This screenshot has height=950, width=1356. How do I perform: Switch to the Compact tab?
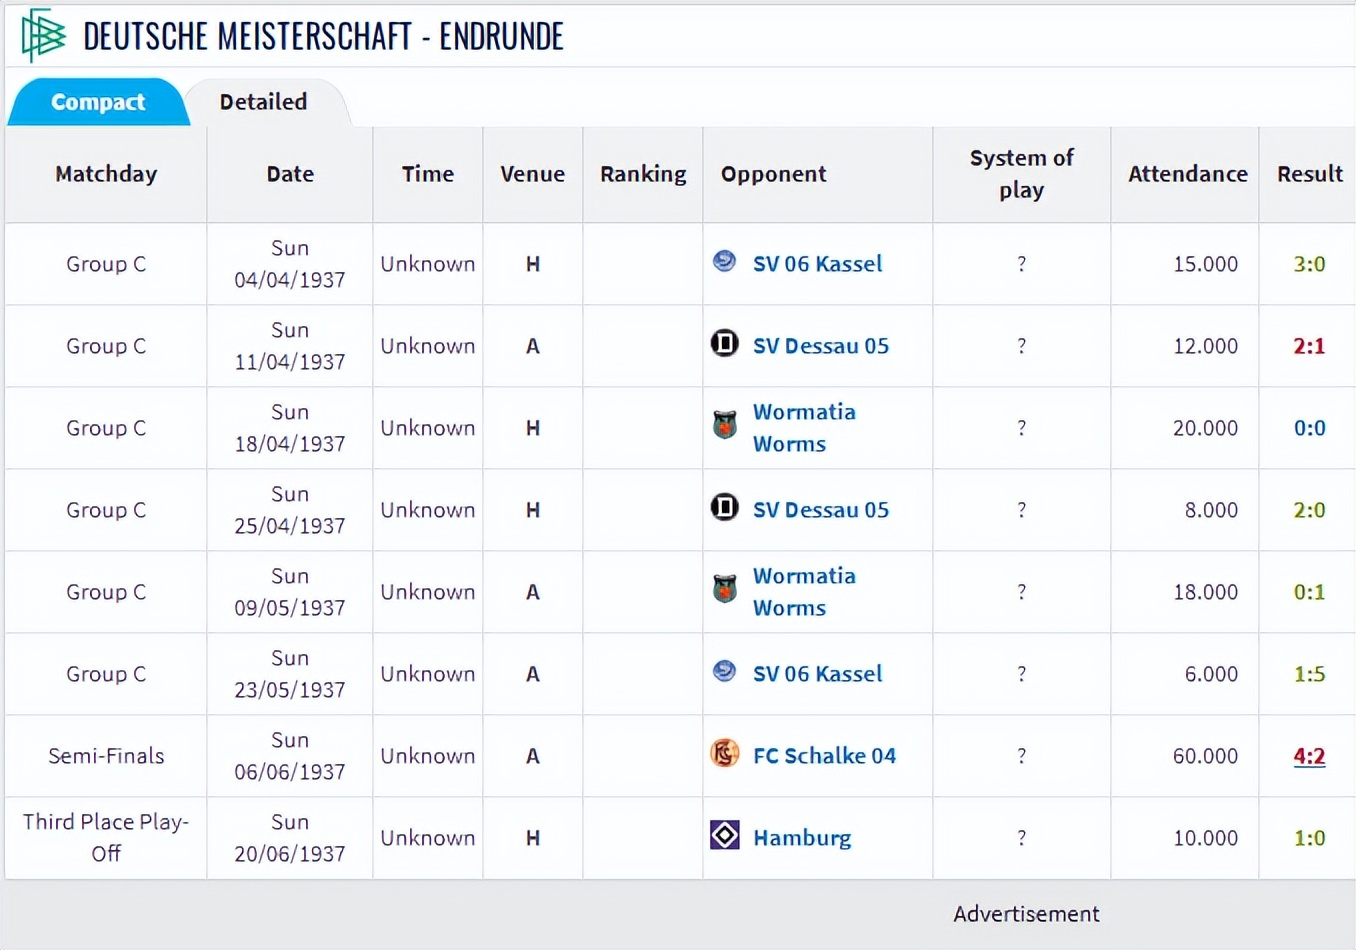click(x=98, y=102)
